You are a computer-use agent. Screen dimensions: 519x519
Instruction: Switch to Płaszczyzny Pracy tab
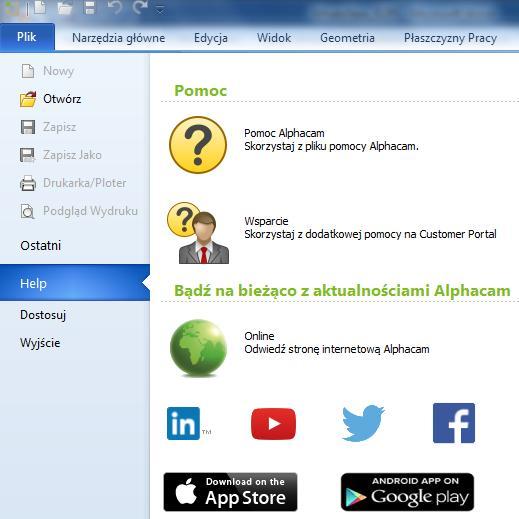click(x=450, y=38)
